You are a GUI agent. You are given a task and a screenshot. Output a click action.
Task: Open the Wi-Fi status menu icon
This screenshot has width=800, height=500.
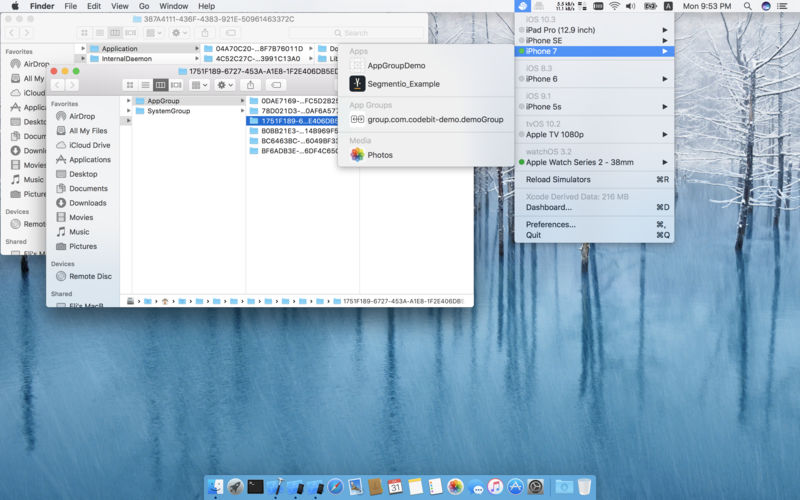(x=615, y=6)
